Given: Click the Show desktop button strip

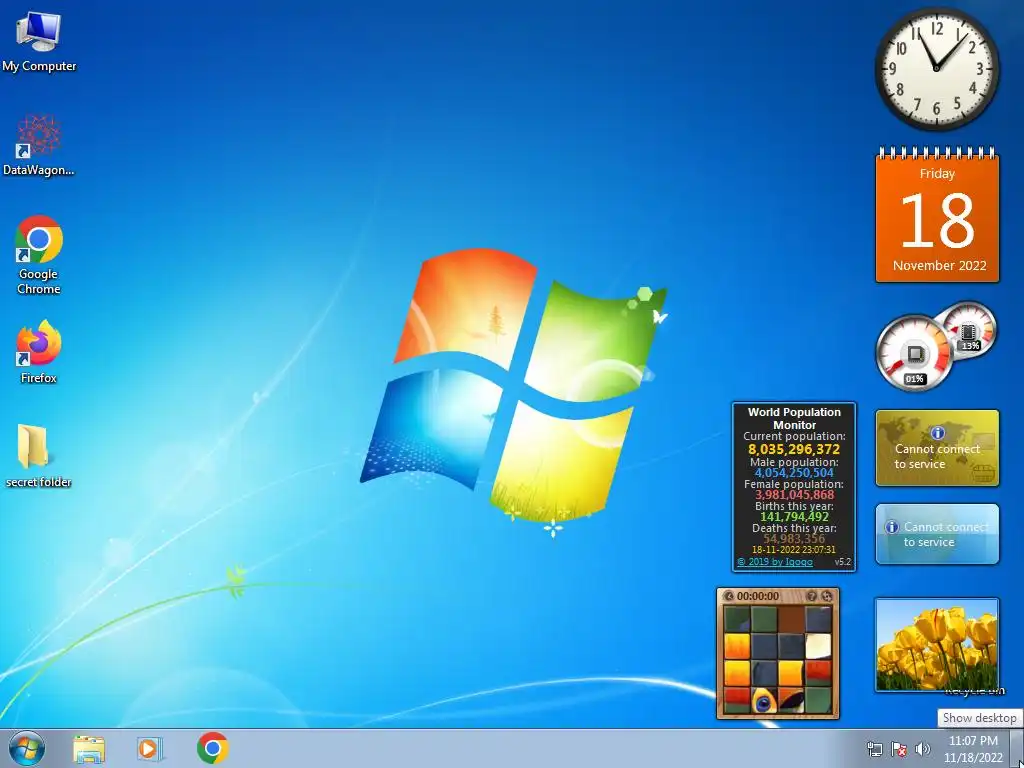Looking at the screenshot, I should point(1017,748).
